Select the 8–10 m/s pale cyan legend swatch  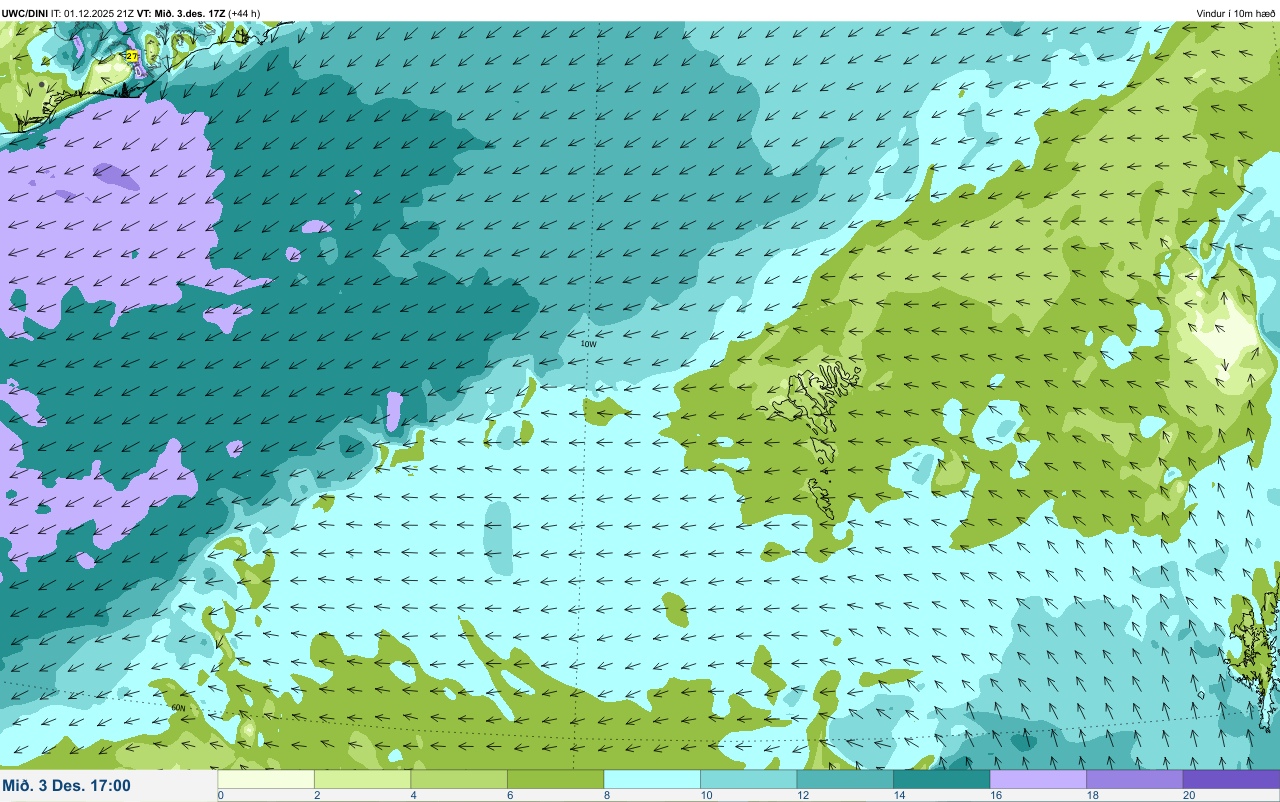[x=652, y=779]
